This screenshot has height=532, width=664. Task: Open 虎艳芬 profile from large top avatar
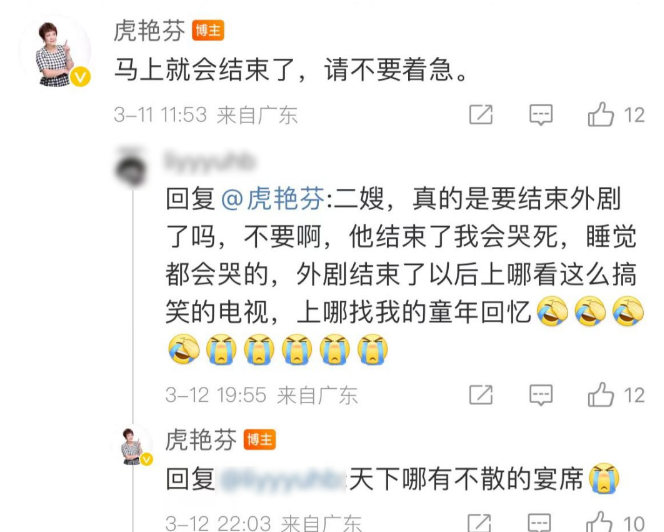click(x=55, y=52)
